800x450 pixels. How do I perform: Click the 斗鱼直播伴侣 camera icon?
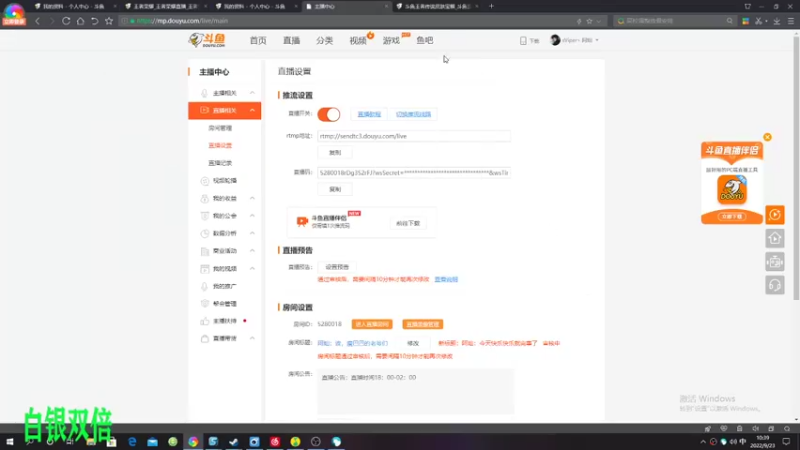tap(302, 221)
